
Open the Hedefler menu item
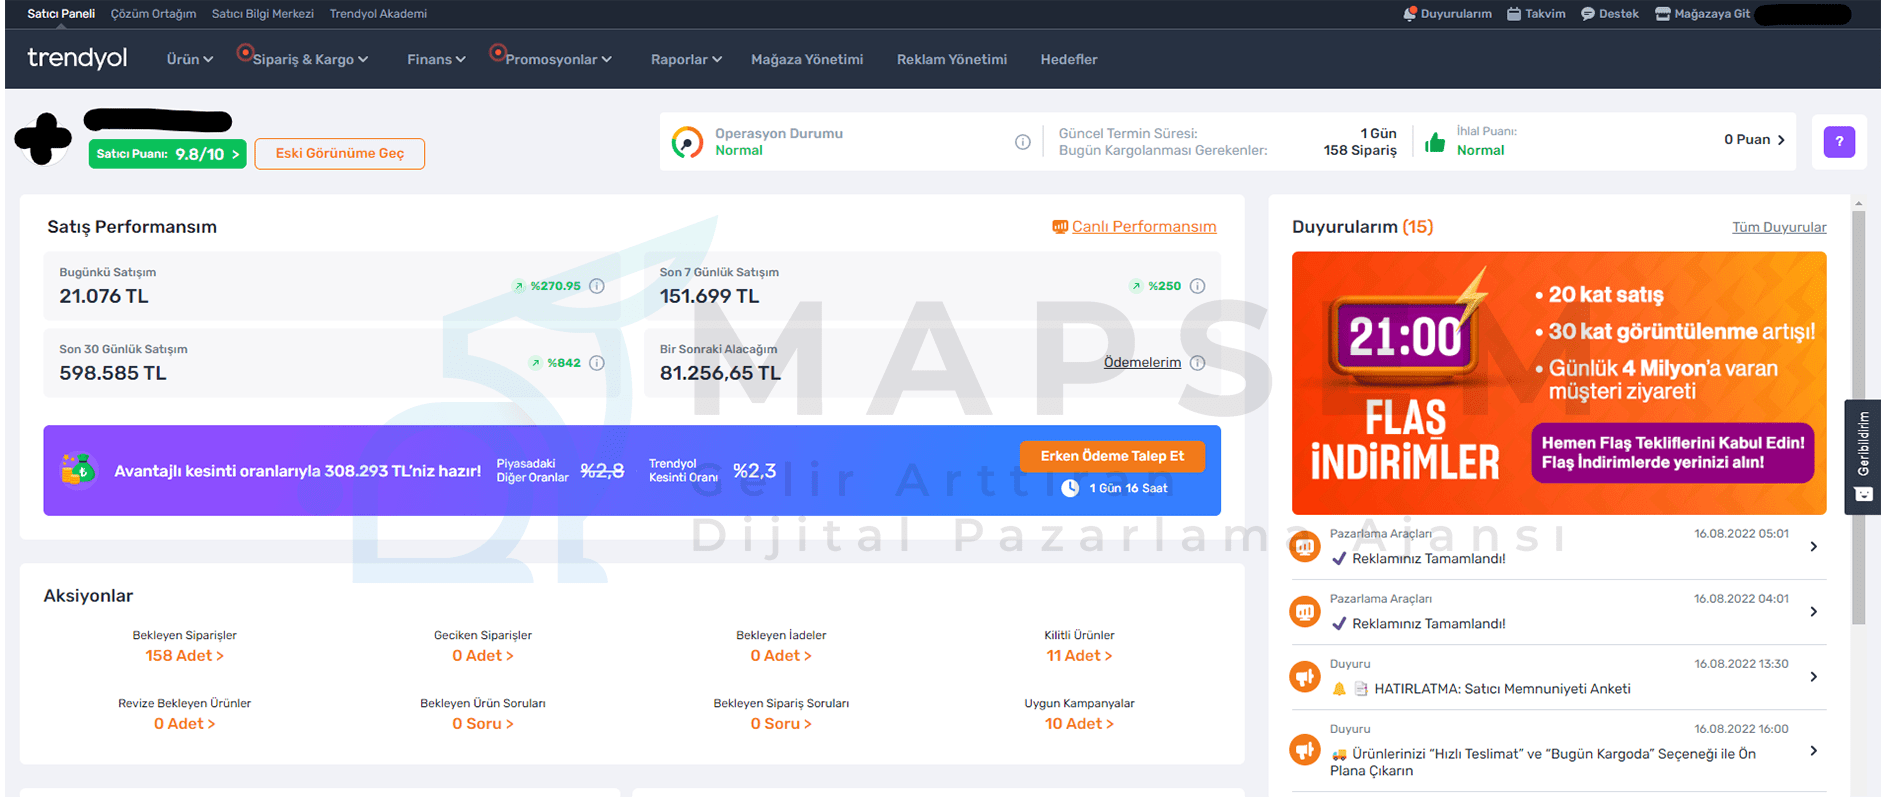pyautogui.click(x=1069, y=59)
